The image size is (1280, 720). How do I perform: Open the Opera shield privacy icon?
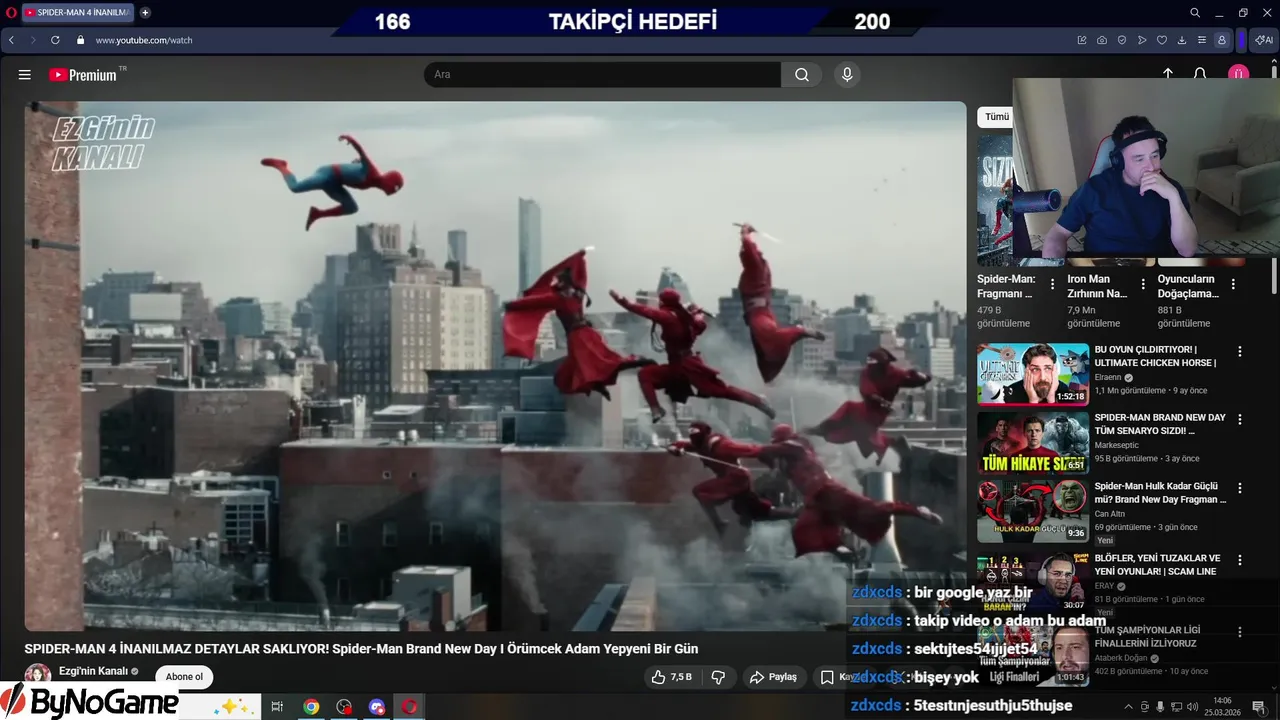tap(1122, 40)
